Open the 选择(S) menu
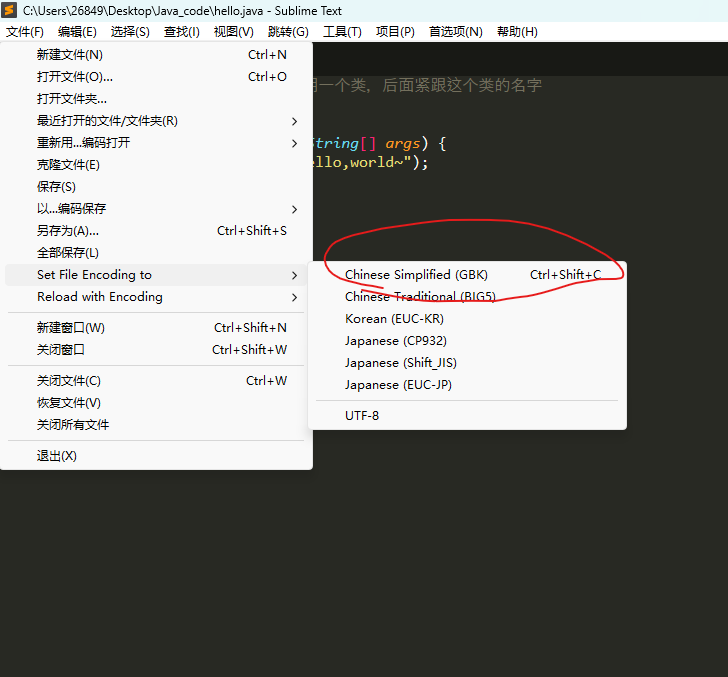This screenshot has height=677, width=728. 130,32
